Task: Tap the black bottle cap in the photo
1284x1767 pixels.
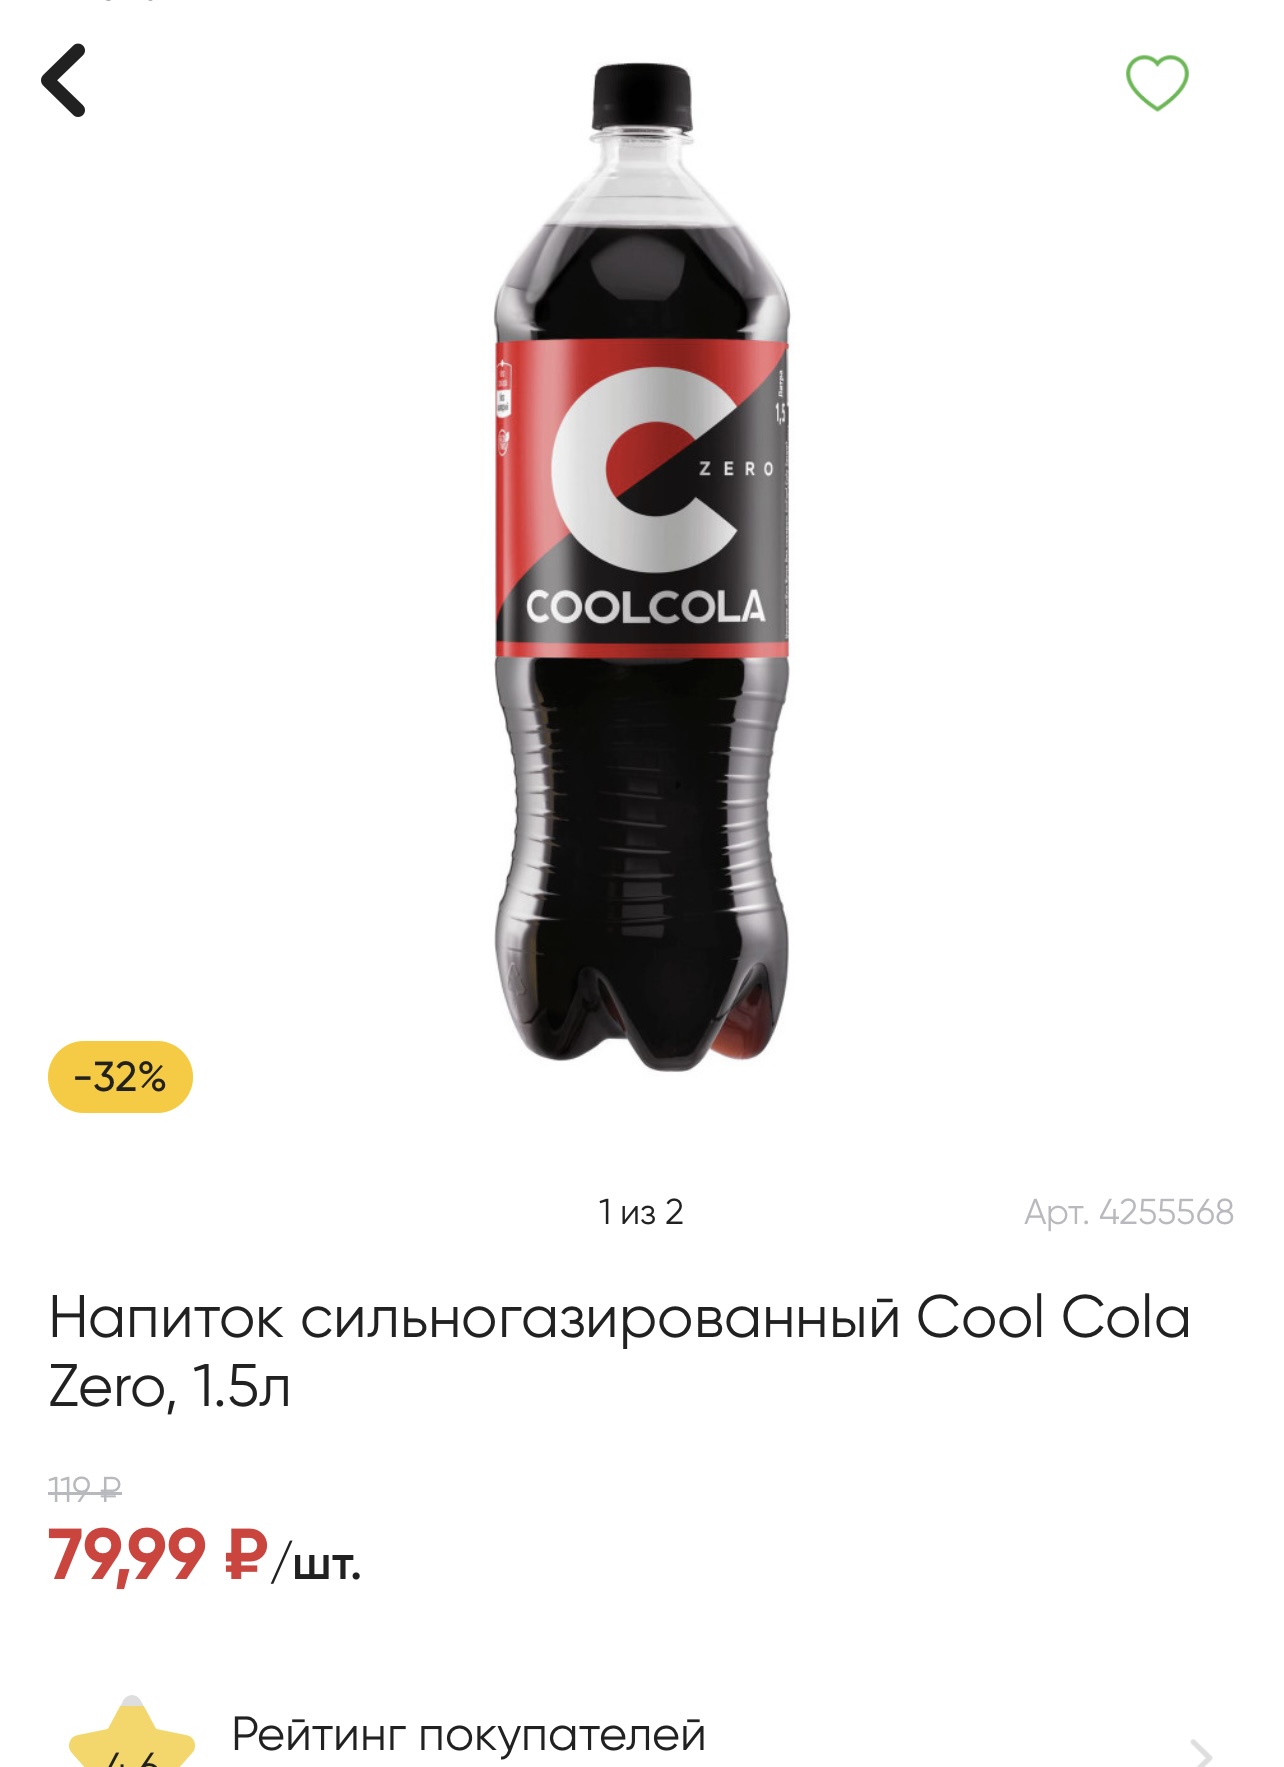Action: click(x=642, y=97)
